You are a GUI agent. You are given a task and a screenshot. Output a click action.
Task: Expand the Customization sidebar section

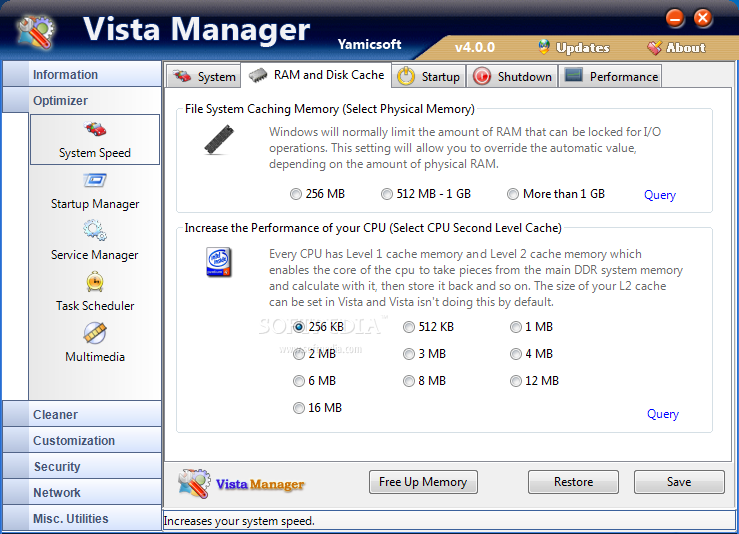point(82,440)
